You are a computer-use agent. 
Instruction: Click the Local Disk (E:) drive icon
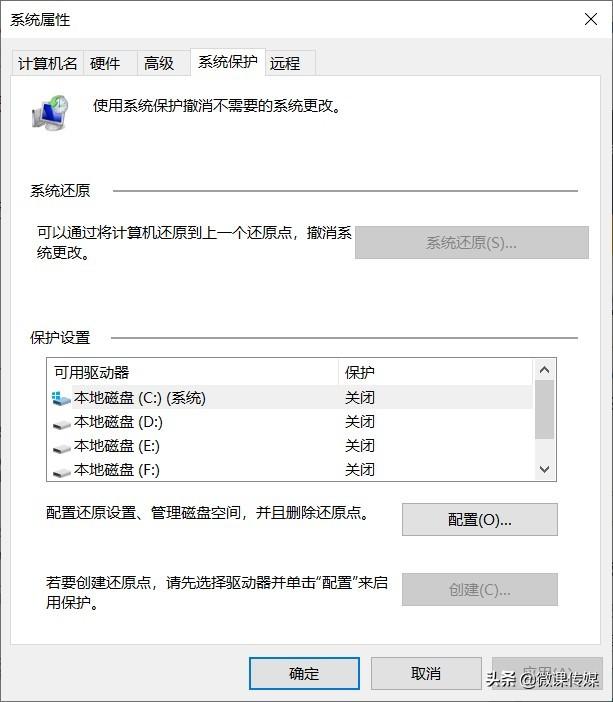62,447
